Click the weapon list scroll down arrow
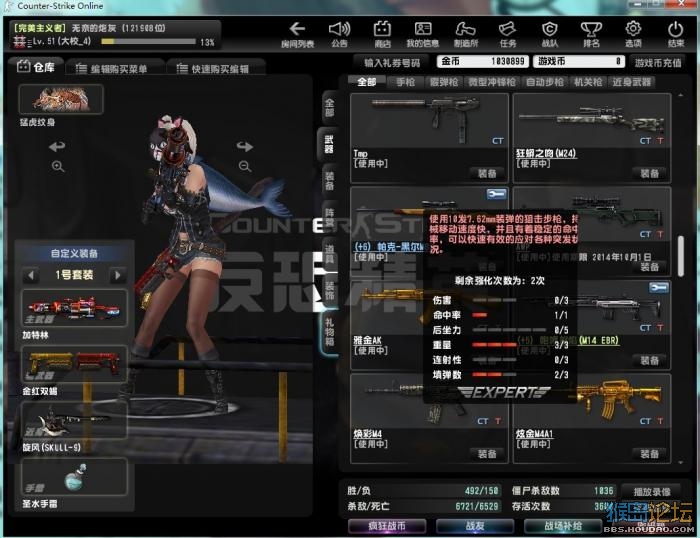The height and width of the screenshot is (538, 700). click(681, 463)
